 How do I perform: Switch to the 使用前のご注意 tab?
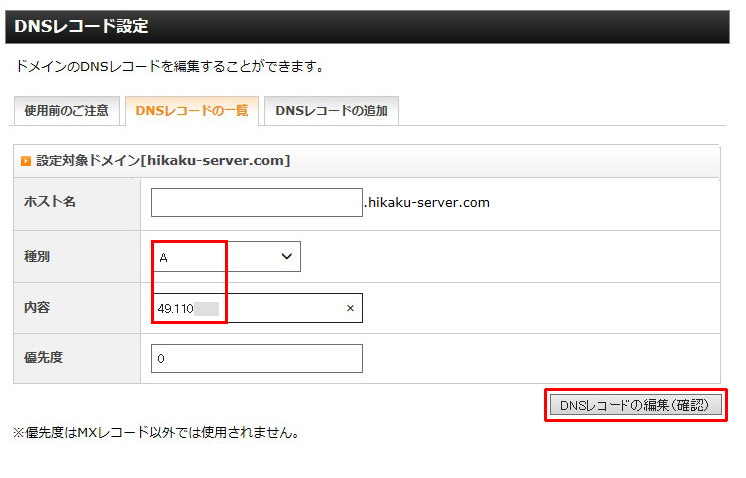click(66, 111)
